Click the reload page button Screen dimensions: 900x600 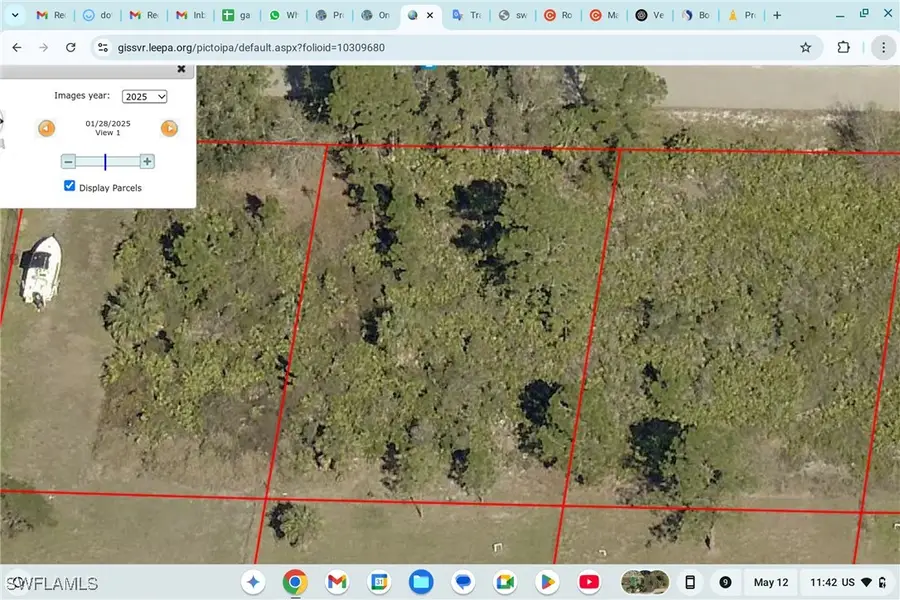pos(70,47)
